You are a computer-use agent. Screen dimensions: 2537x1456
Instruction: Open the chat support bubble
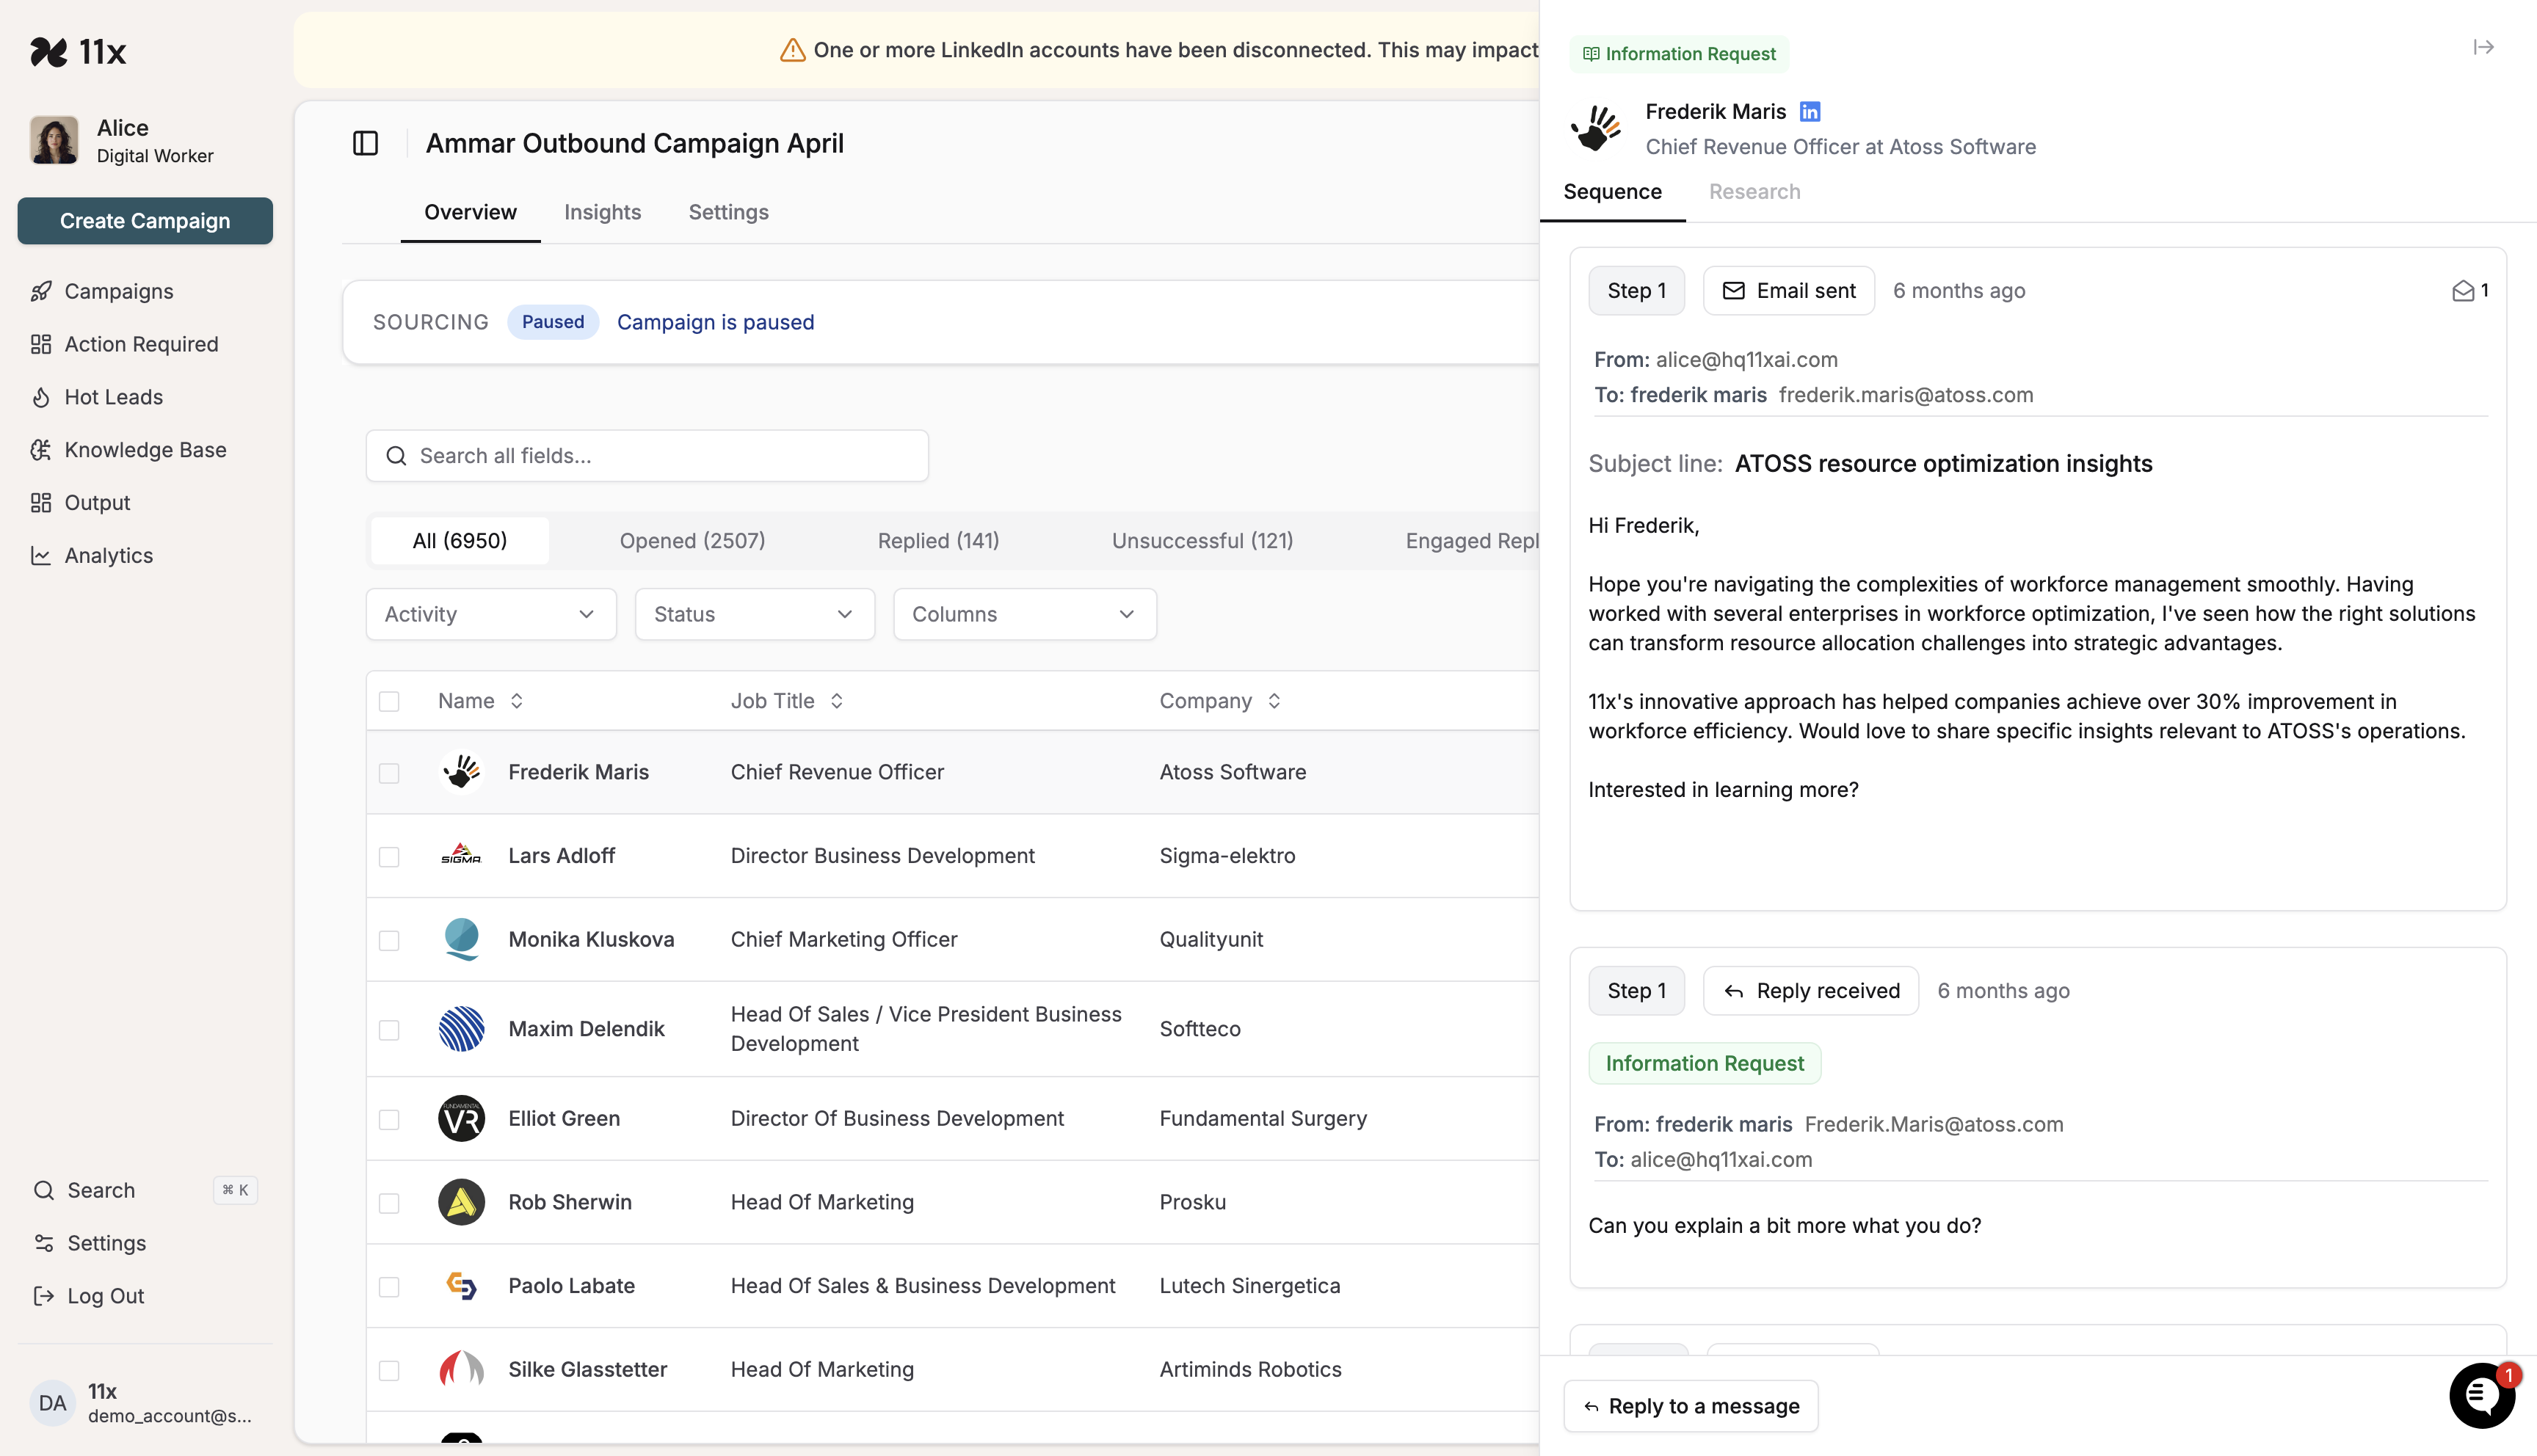tap(2481, 1395)
